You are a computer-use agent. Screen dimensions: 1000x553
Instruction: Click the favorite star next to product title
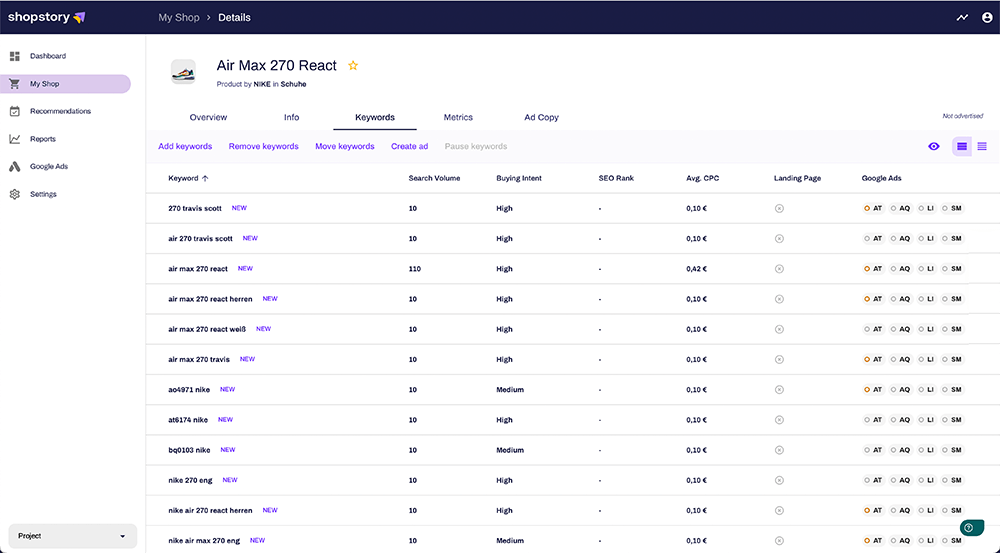[x=353, y=66]
